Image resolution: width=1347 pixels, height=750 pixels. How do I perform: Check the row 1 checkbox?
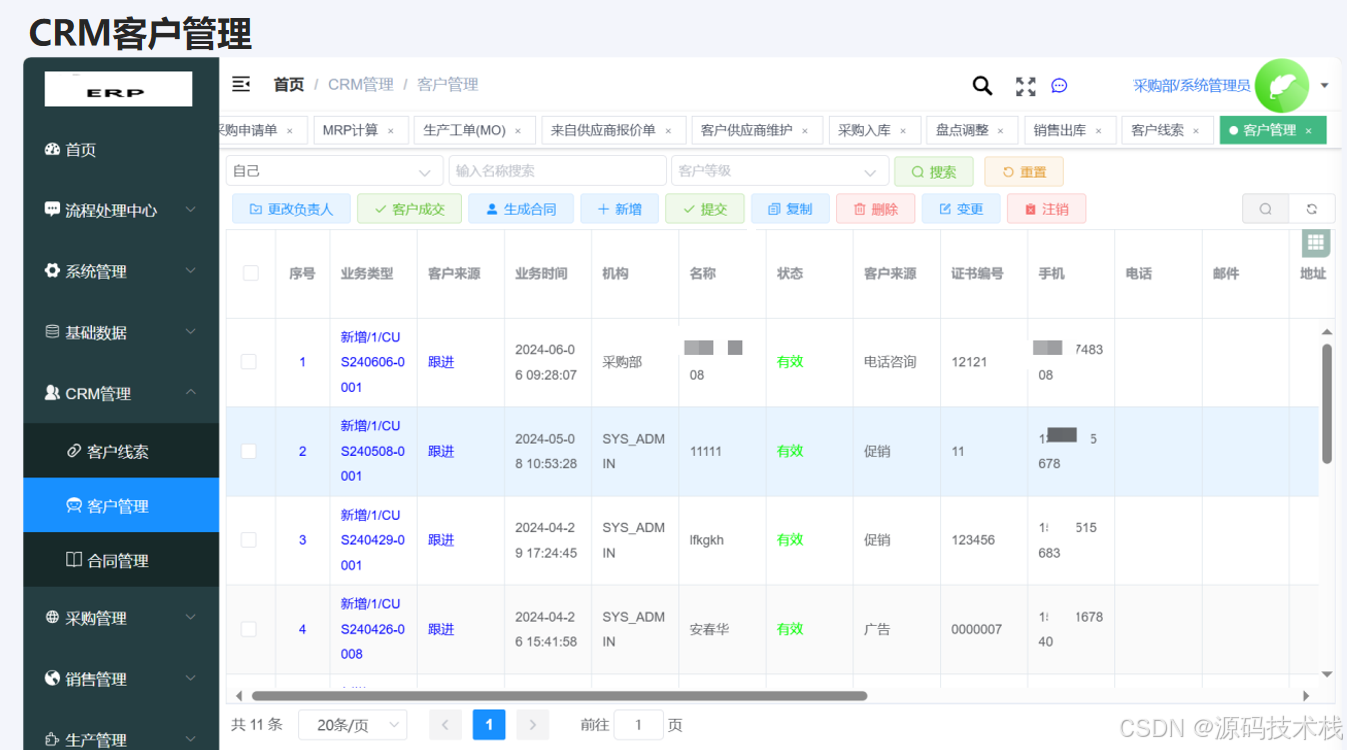[x=249, y=362]
